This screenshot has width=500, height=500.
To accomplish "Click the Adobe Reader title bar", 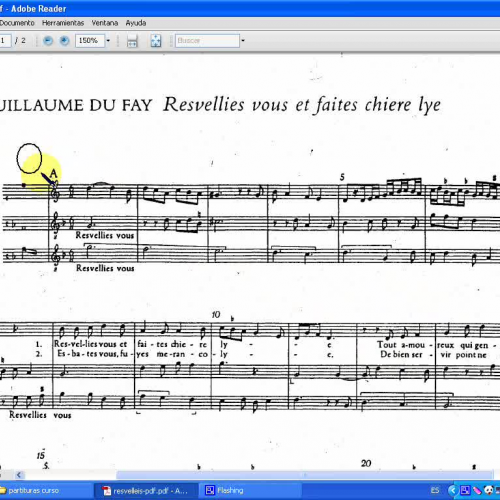I will point(250,8).
